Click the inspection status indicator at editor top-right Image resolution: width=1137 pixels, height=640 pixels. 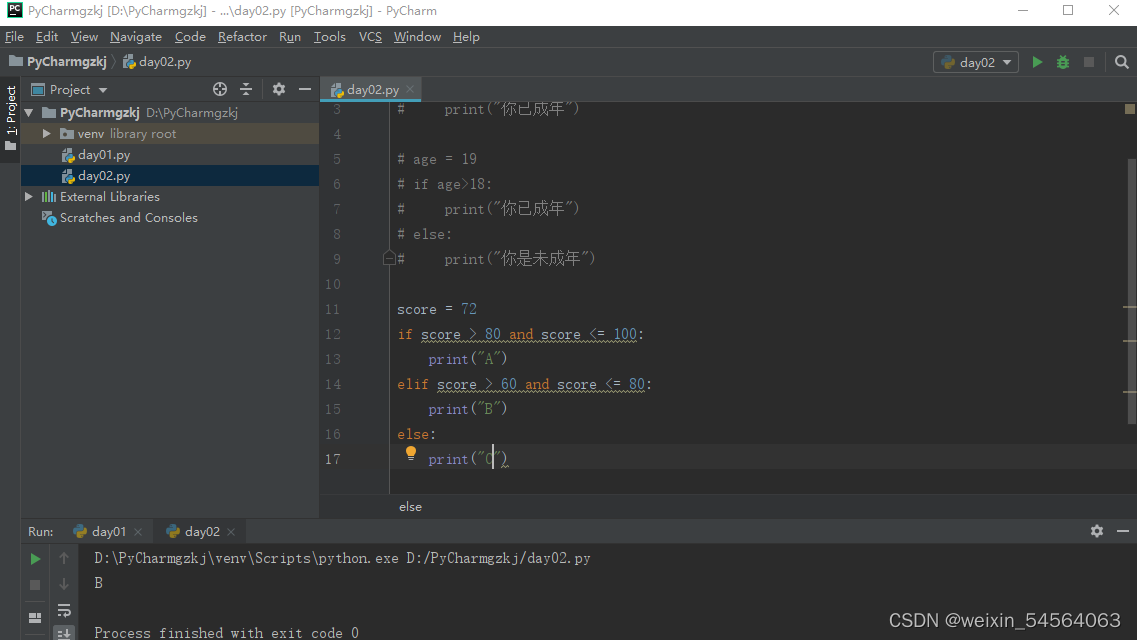coord(1130,109)
